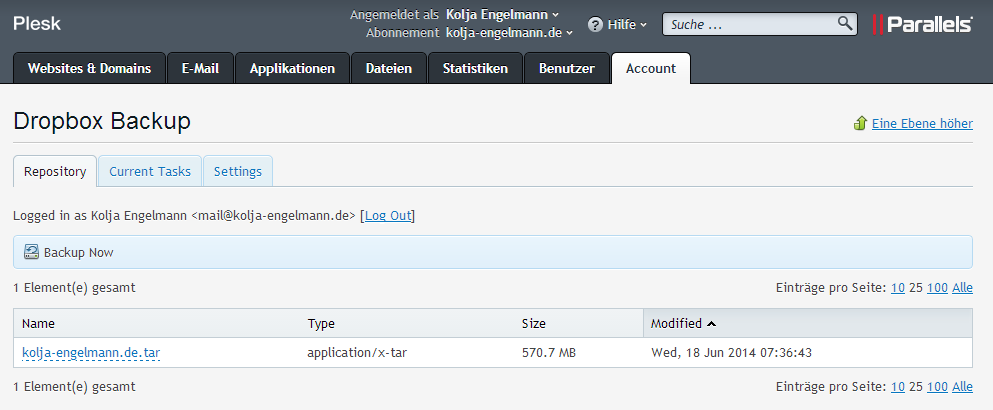Expand the Hilfe help menu

627,25
